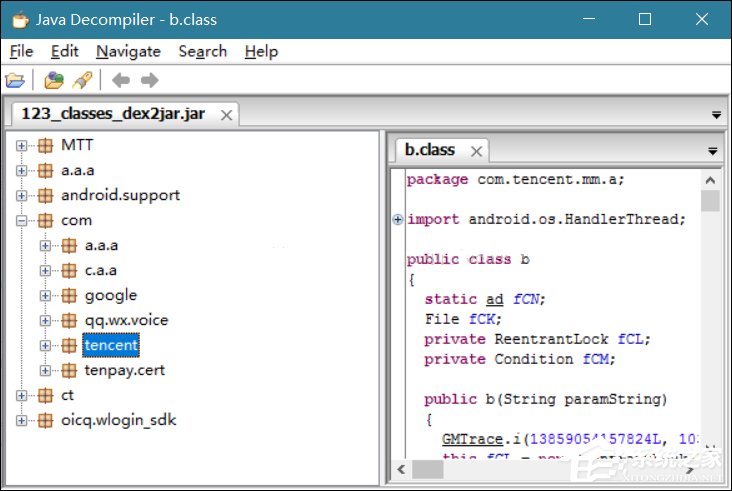Click the Search toolbar icon
The width and height of the screenshot is (732, 491).
(x=82, y=80)
